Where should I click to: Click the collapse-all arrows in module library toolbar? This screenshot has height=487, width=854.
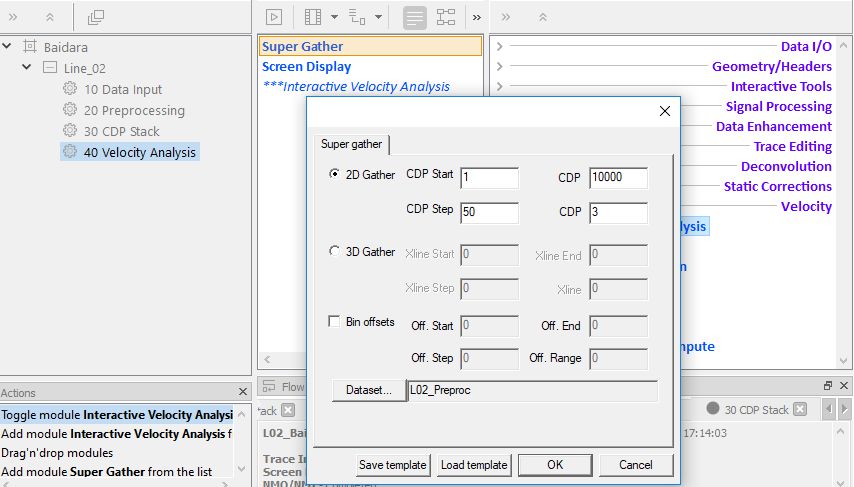point(542,17)
